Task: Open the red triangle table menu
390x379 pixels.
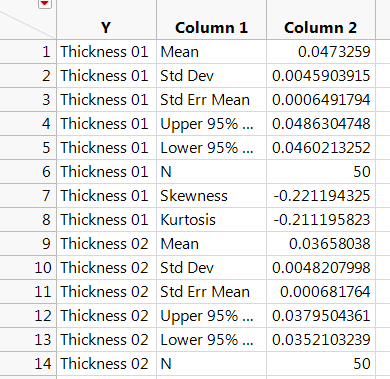Action: coord(45,3)
